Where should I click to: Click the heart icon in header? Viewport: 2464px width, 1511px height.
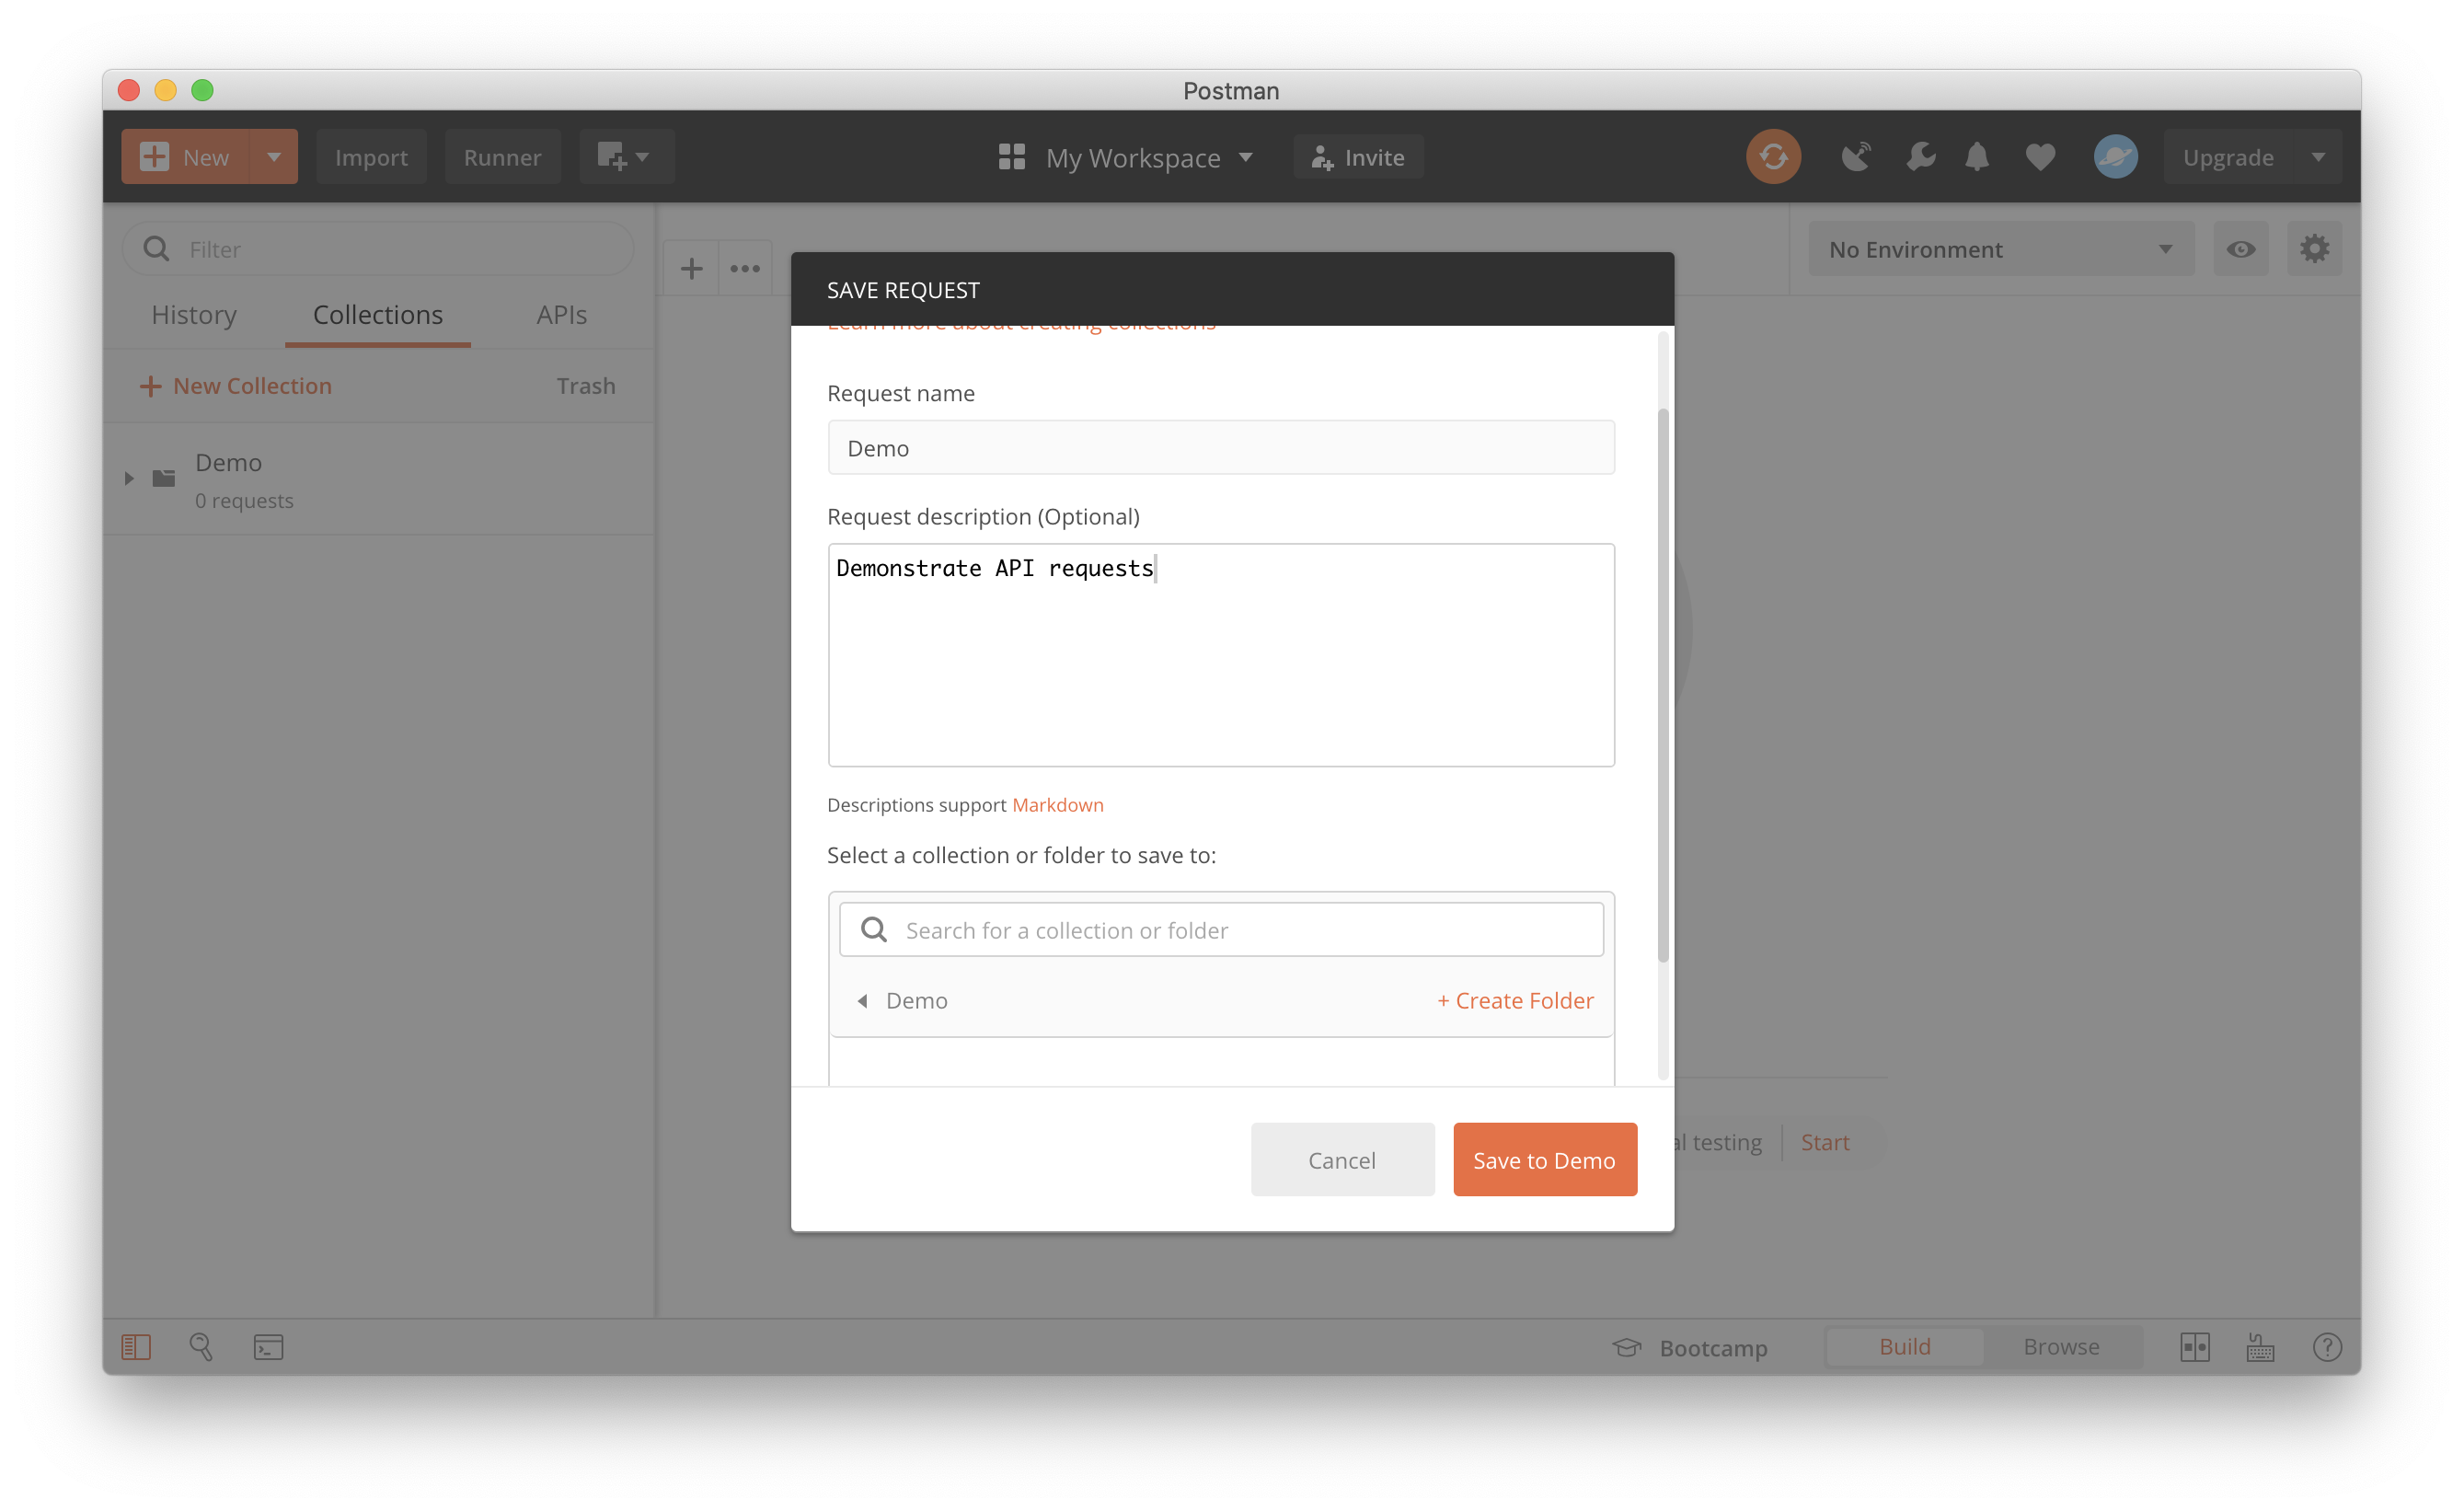tap(2040, 157)
